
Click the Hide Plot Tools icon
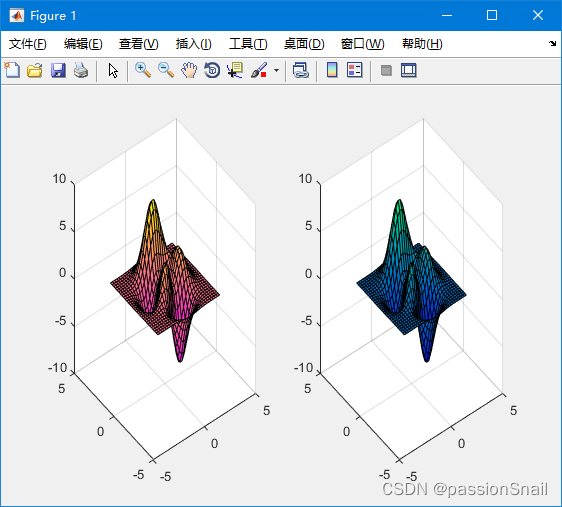[x=386, y=70]
